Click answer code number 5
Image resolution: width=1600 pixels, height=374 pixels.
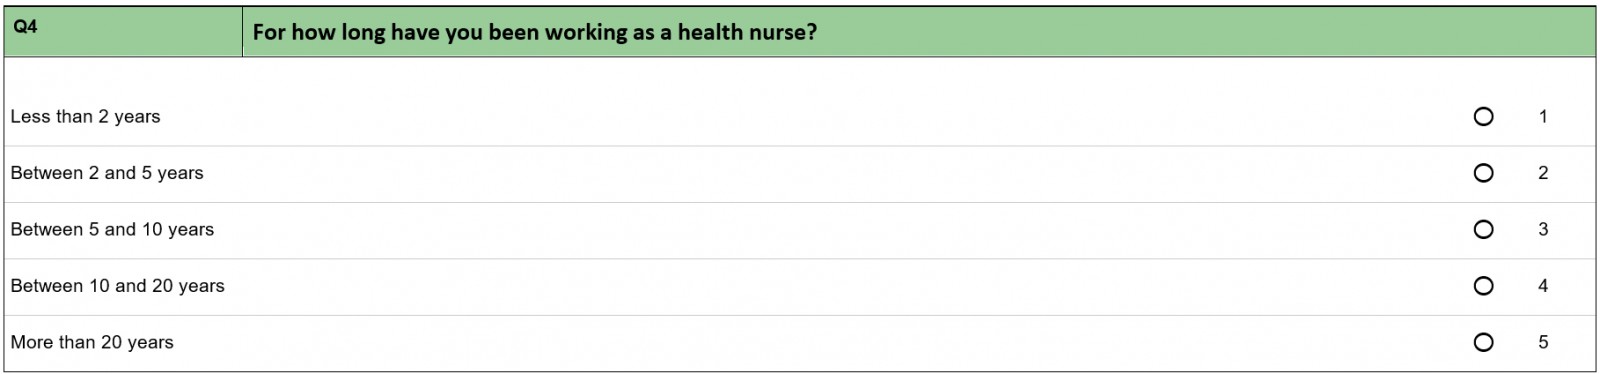(x=1543, y=343)
